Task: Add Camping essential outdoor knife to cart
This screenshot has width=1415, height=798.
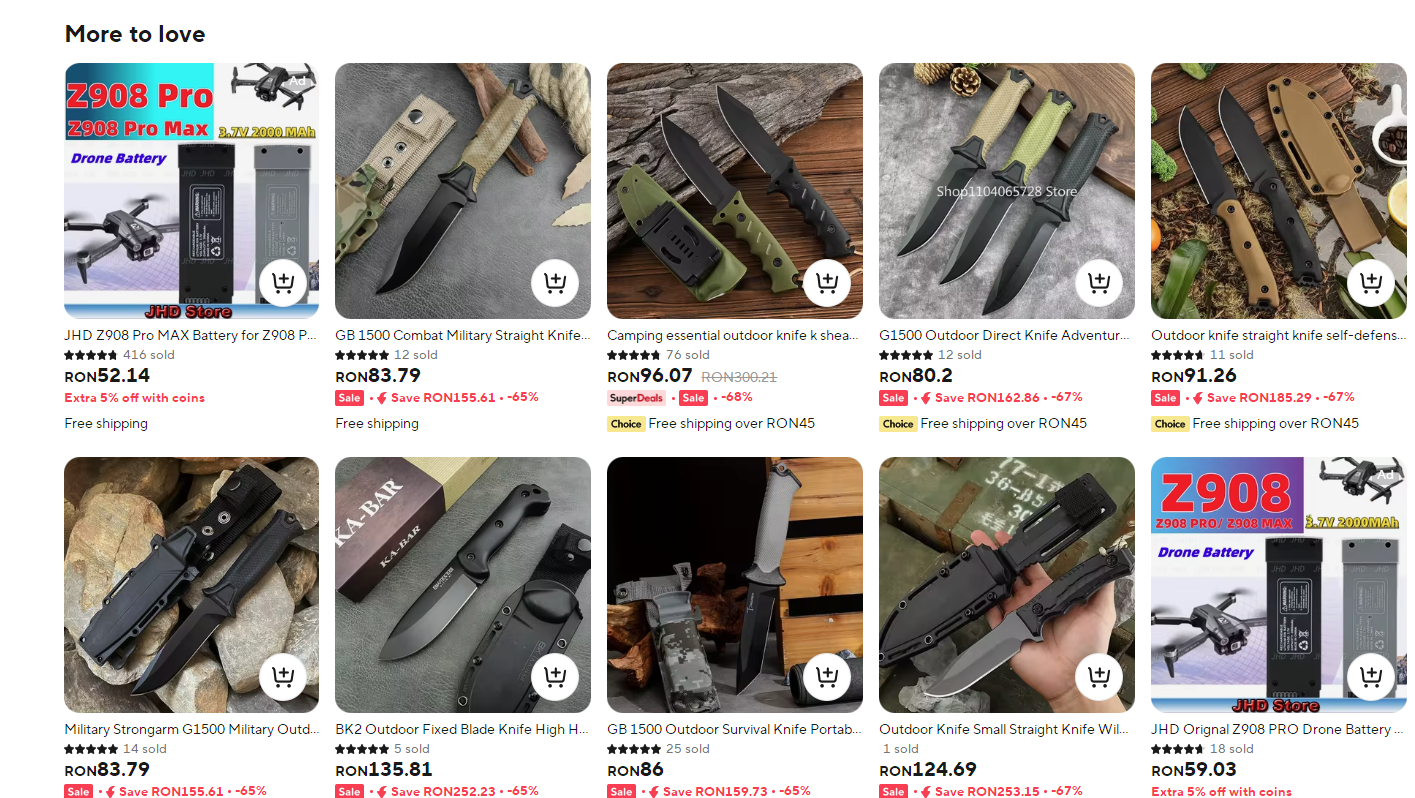Action: coord(827,283)
